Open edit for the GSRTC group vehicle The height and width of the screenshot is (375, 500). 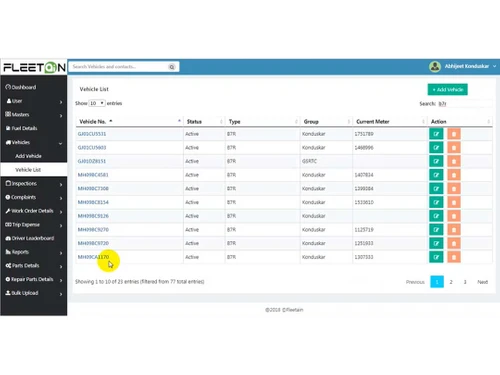coord(436,161)
